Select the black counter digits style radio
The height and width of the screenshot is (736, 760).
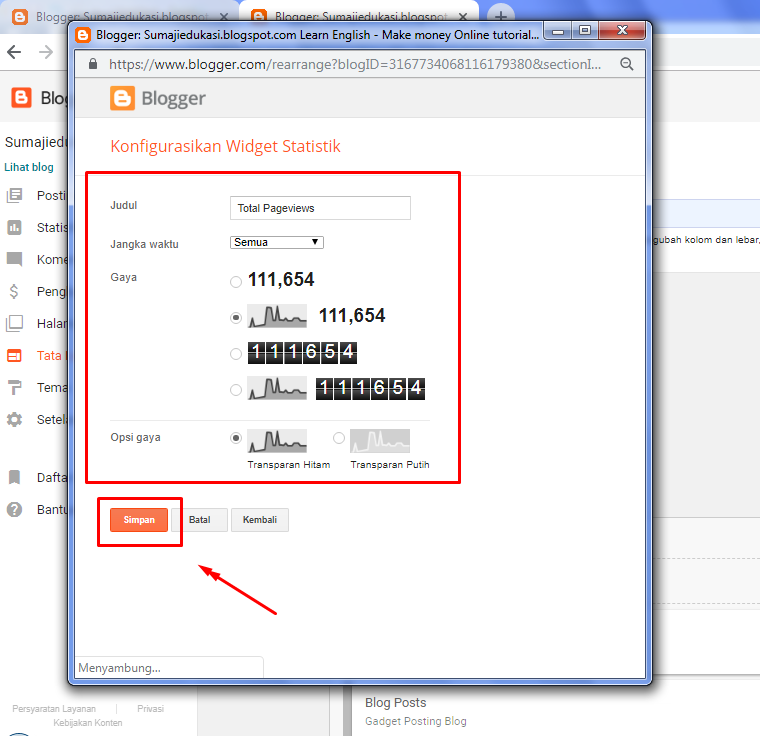pyautogui.click(x=236, y=354)
